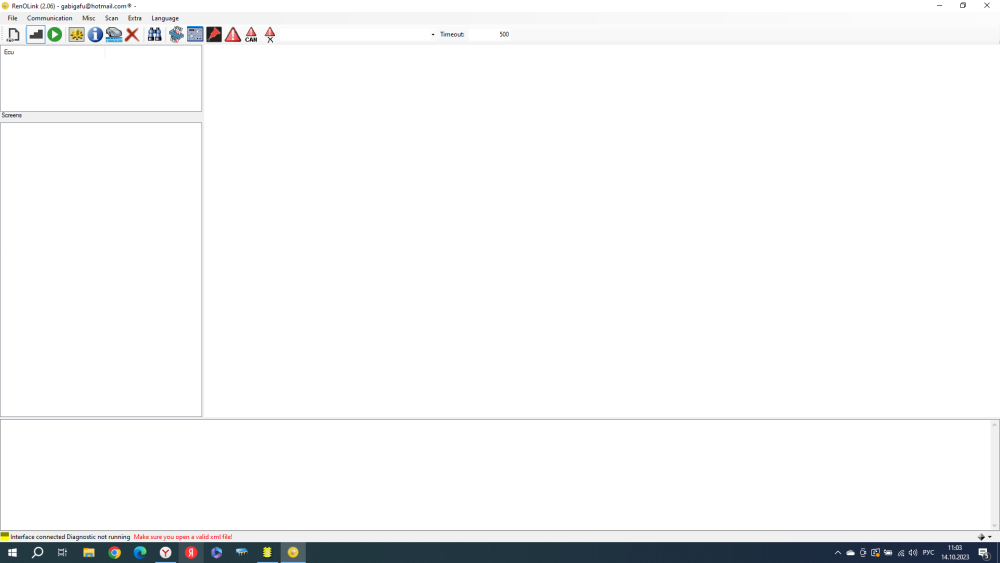Click the CAN warning triangle icon
The width and height of the screenshot is (1000, 563).
(x=251, y=35)
